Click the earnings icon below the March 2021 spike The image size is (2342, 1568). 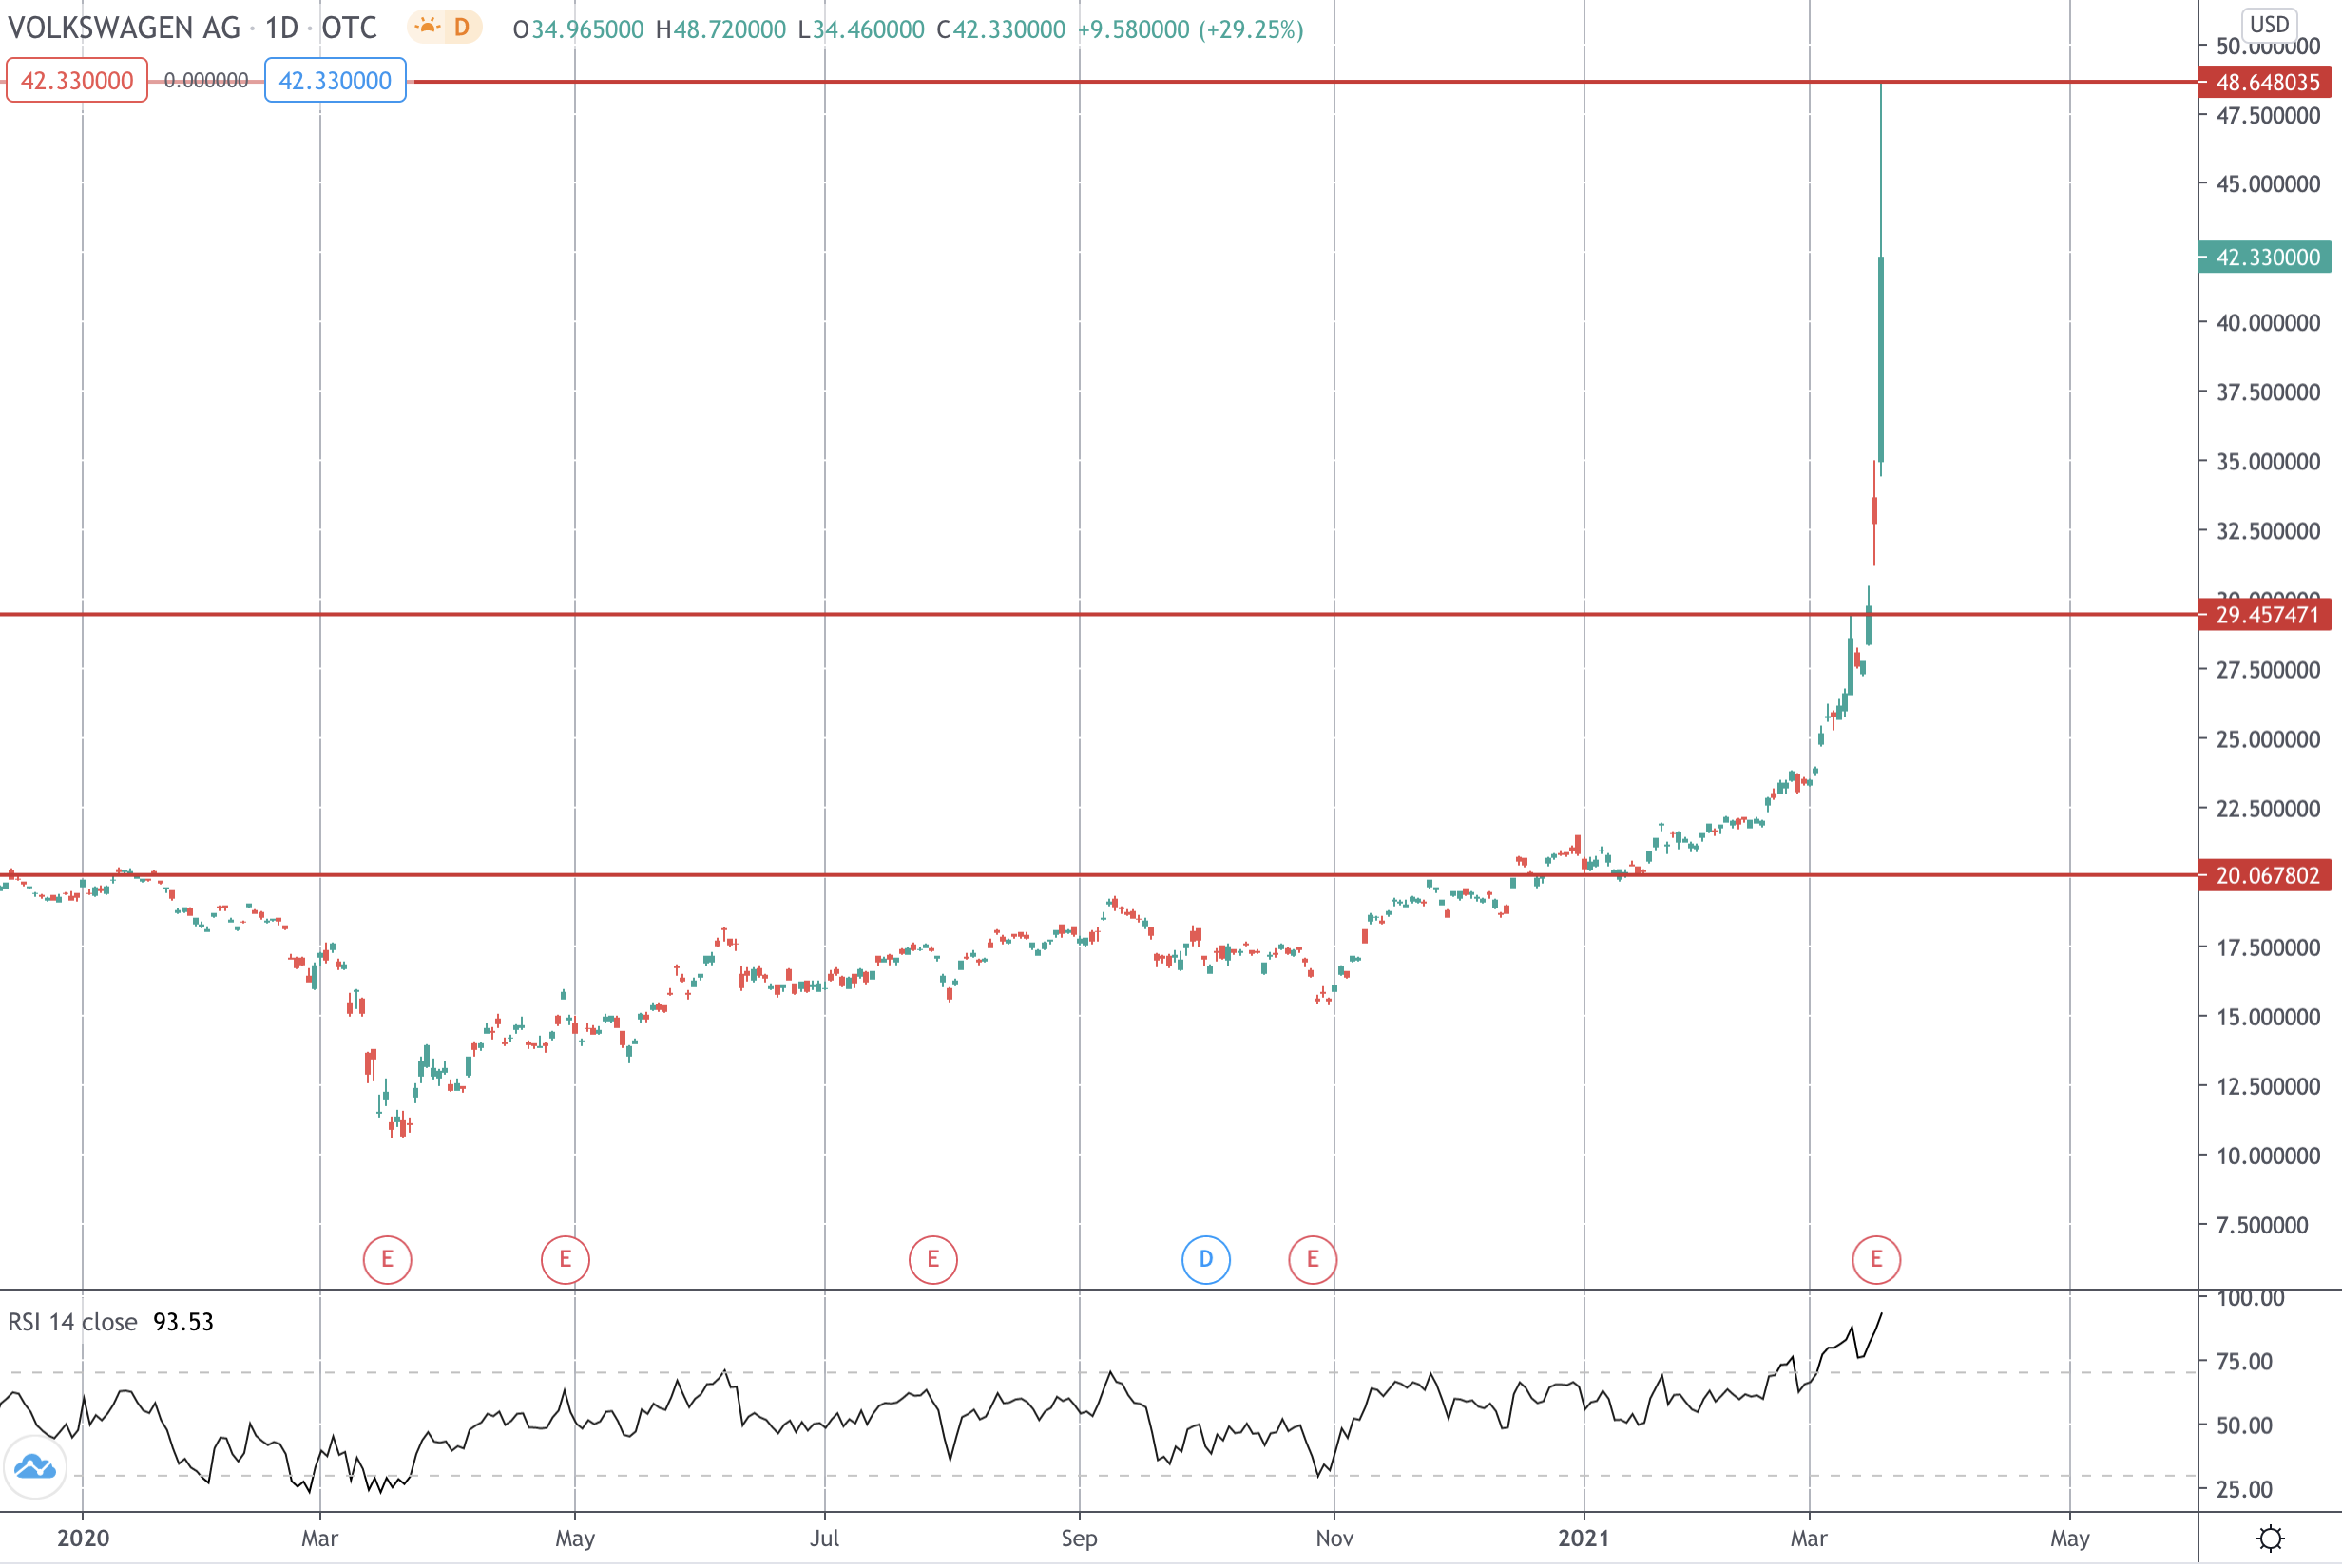[x=1876, y=1260]
